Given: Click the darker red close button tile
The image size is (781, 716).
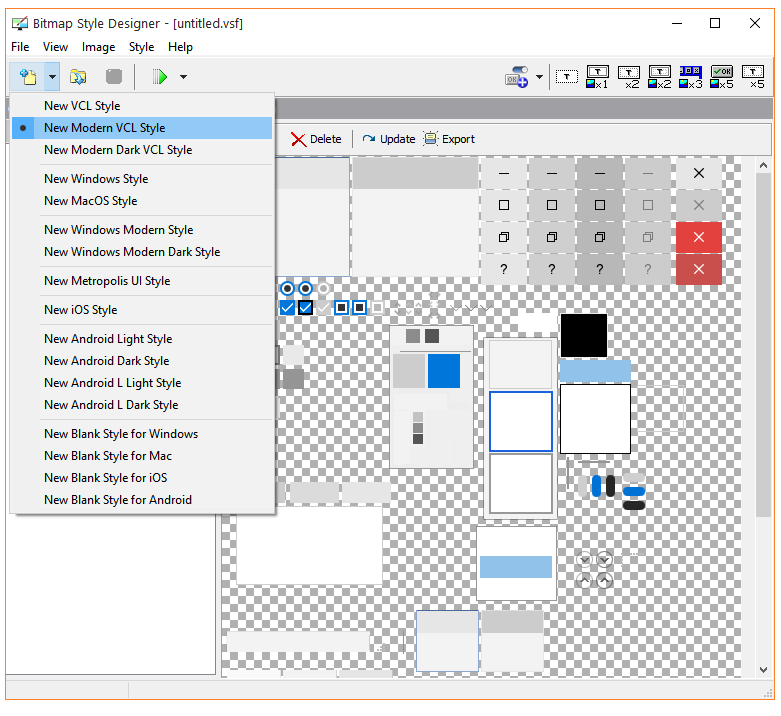Looking at the screenshot, I should point(699,269).
